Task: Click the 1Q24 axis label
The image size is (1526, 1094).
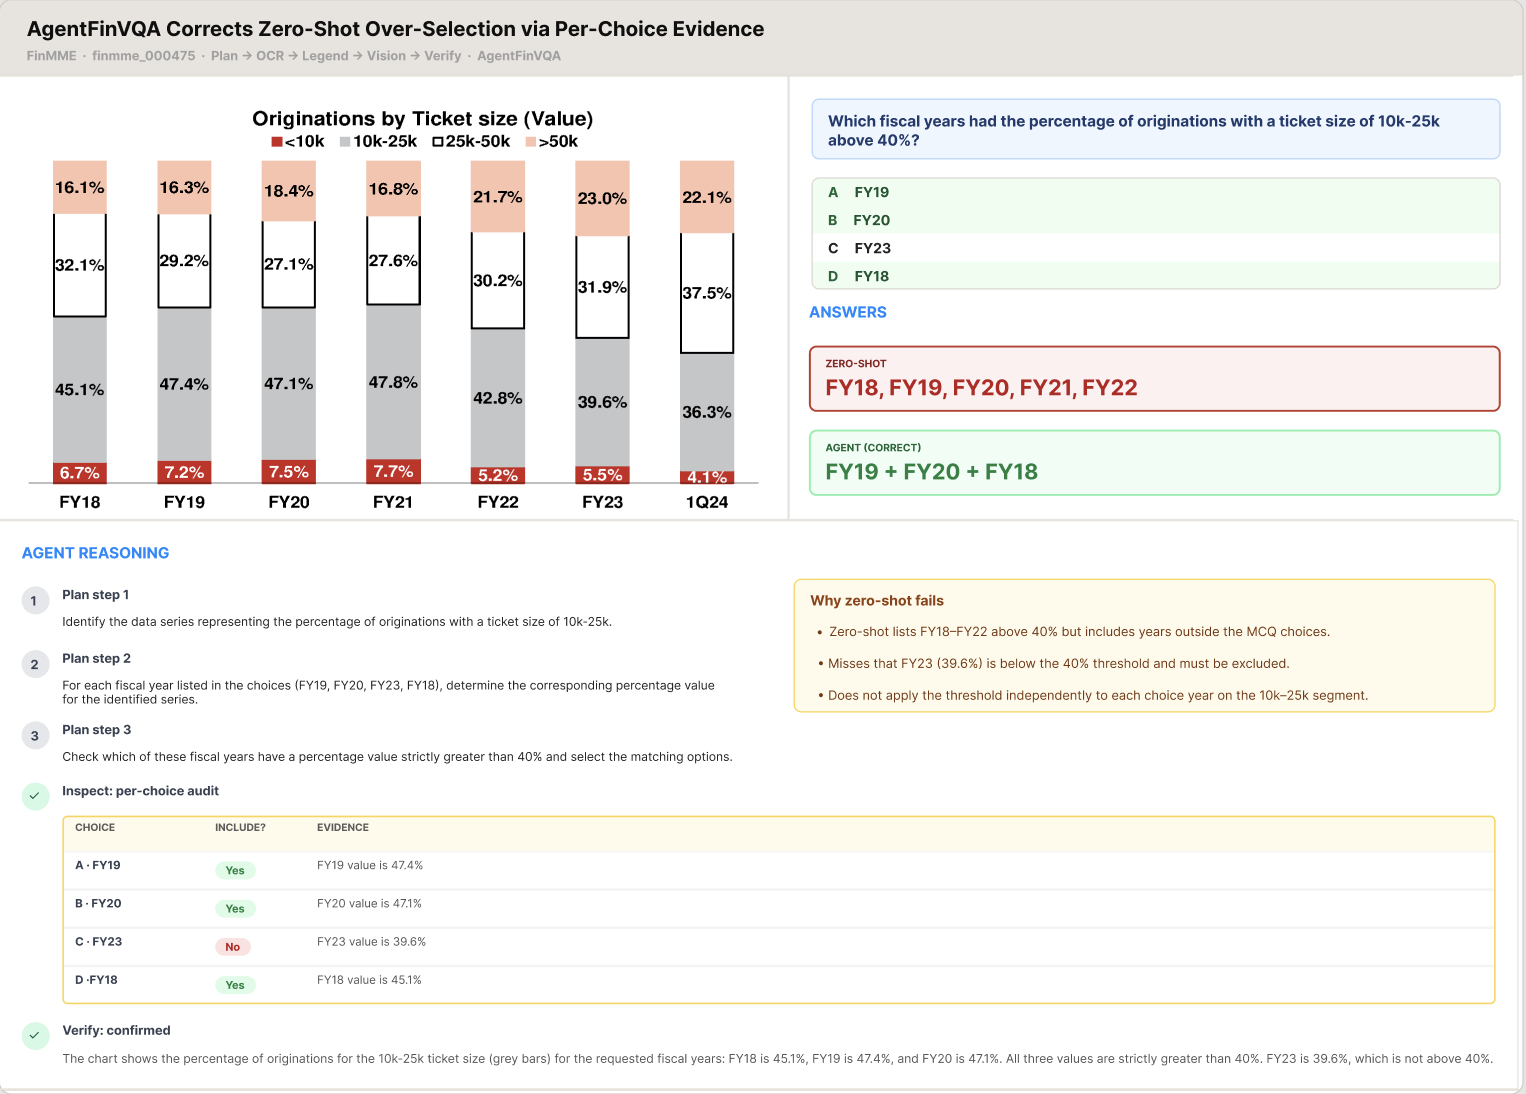Action: click(707, 502)
